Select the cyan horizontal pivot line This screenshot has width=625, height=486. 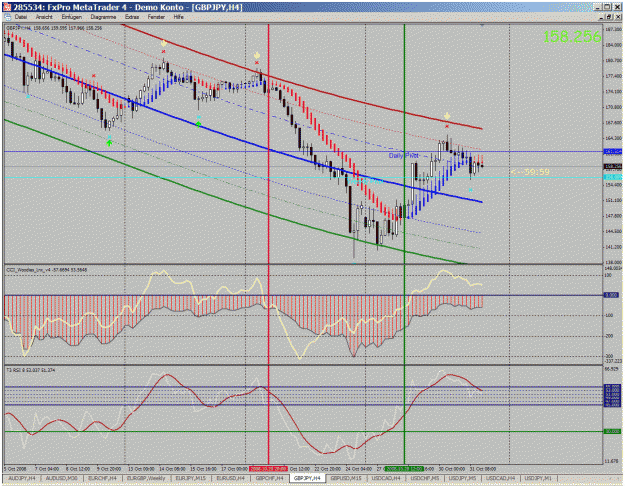(303, 177)
